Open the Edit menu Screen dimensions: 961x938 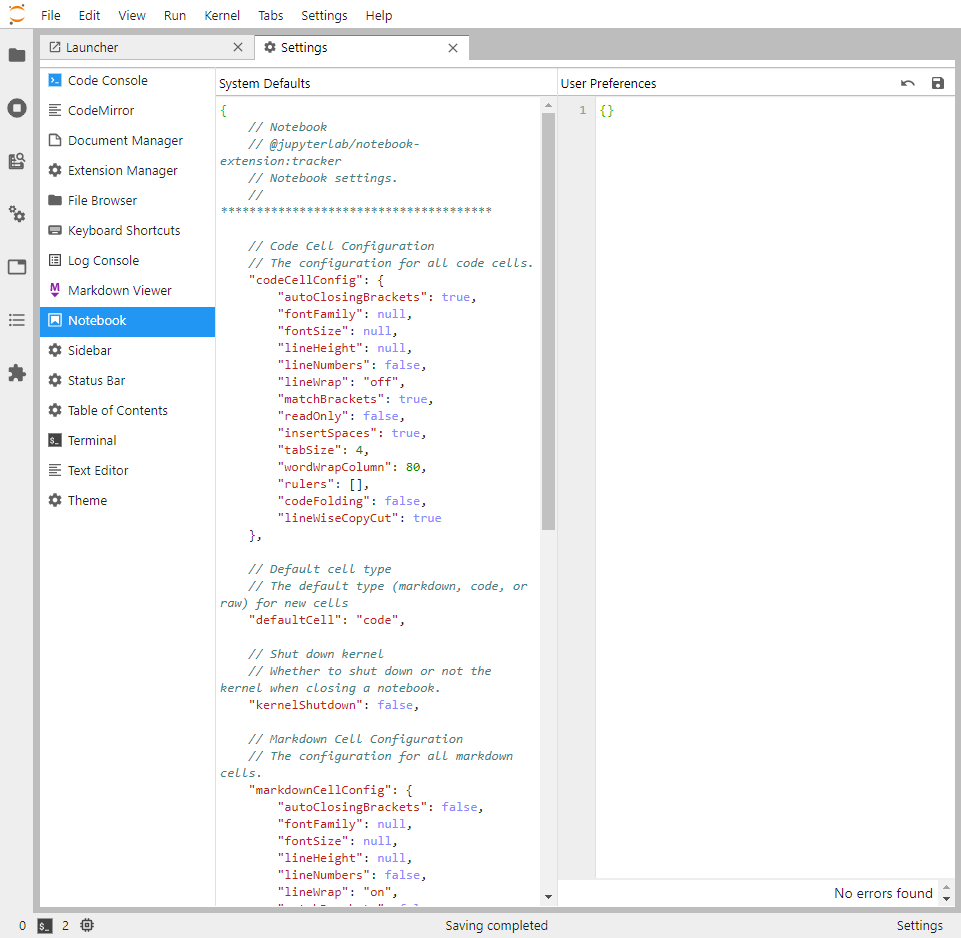coord(89,15)
